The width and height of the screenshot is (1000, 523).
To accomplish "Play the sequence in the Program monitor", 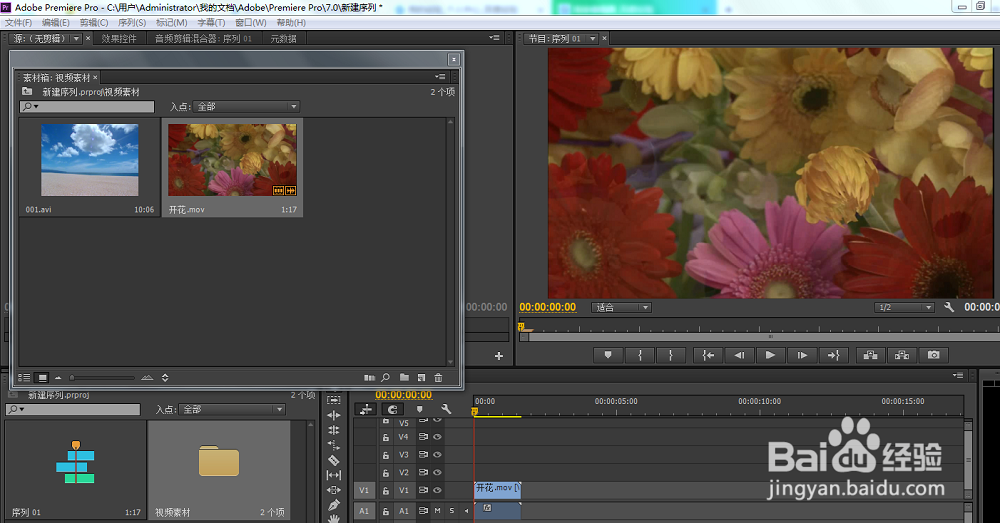I will (x=770, y=355).
